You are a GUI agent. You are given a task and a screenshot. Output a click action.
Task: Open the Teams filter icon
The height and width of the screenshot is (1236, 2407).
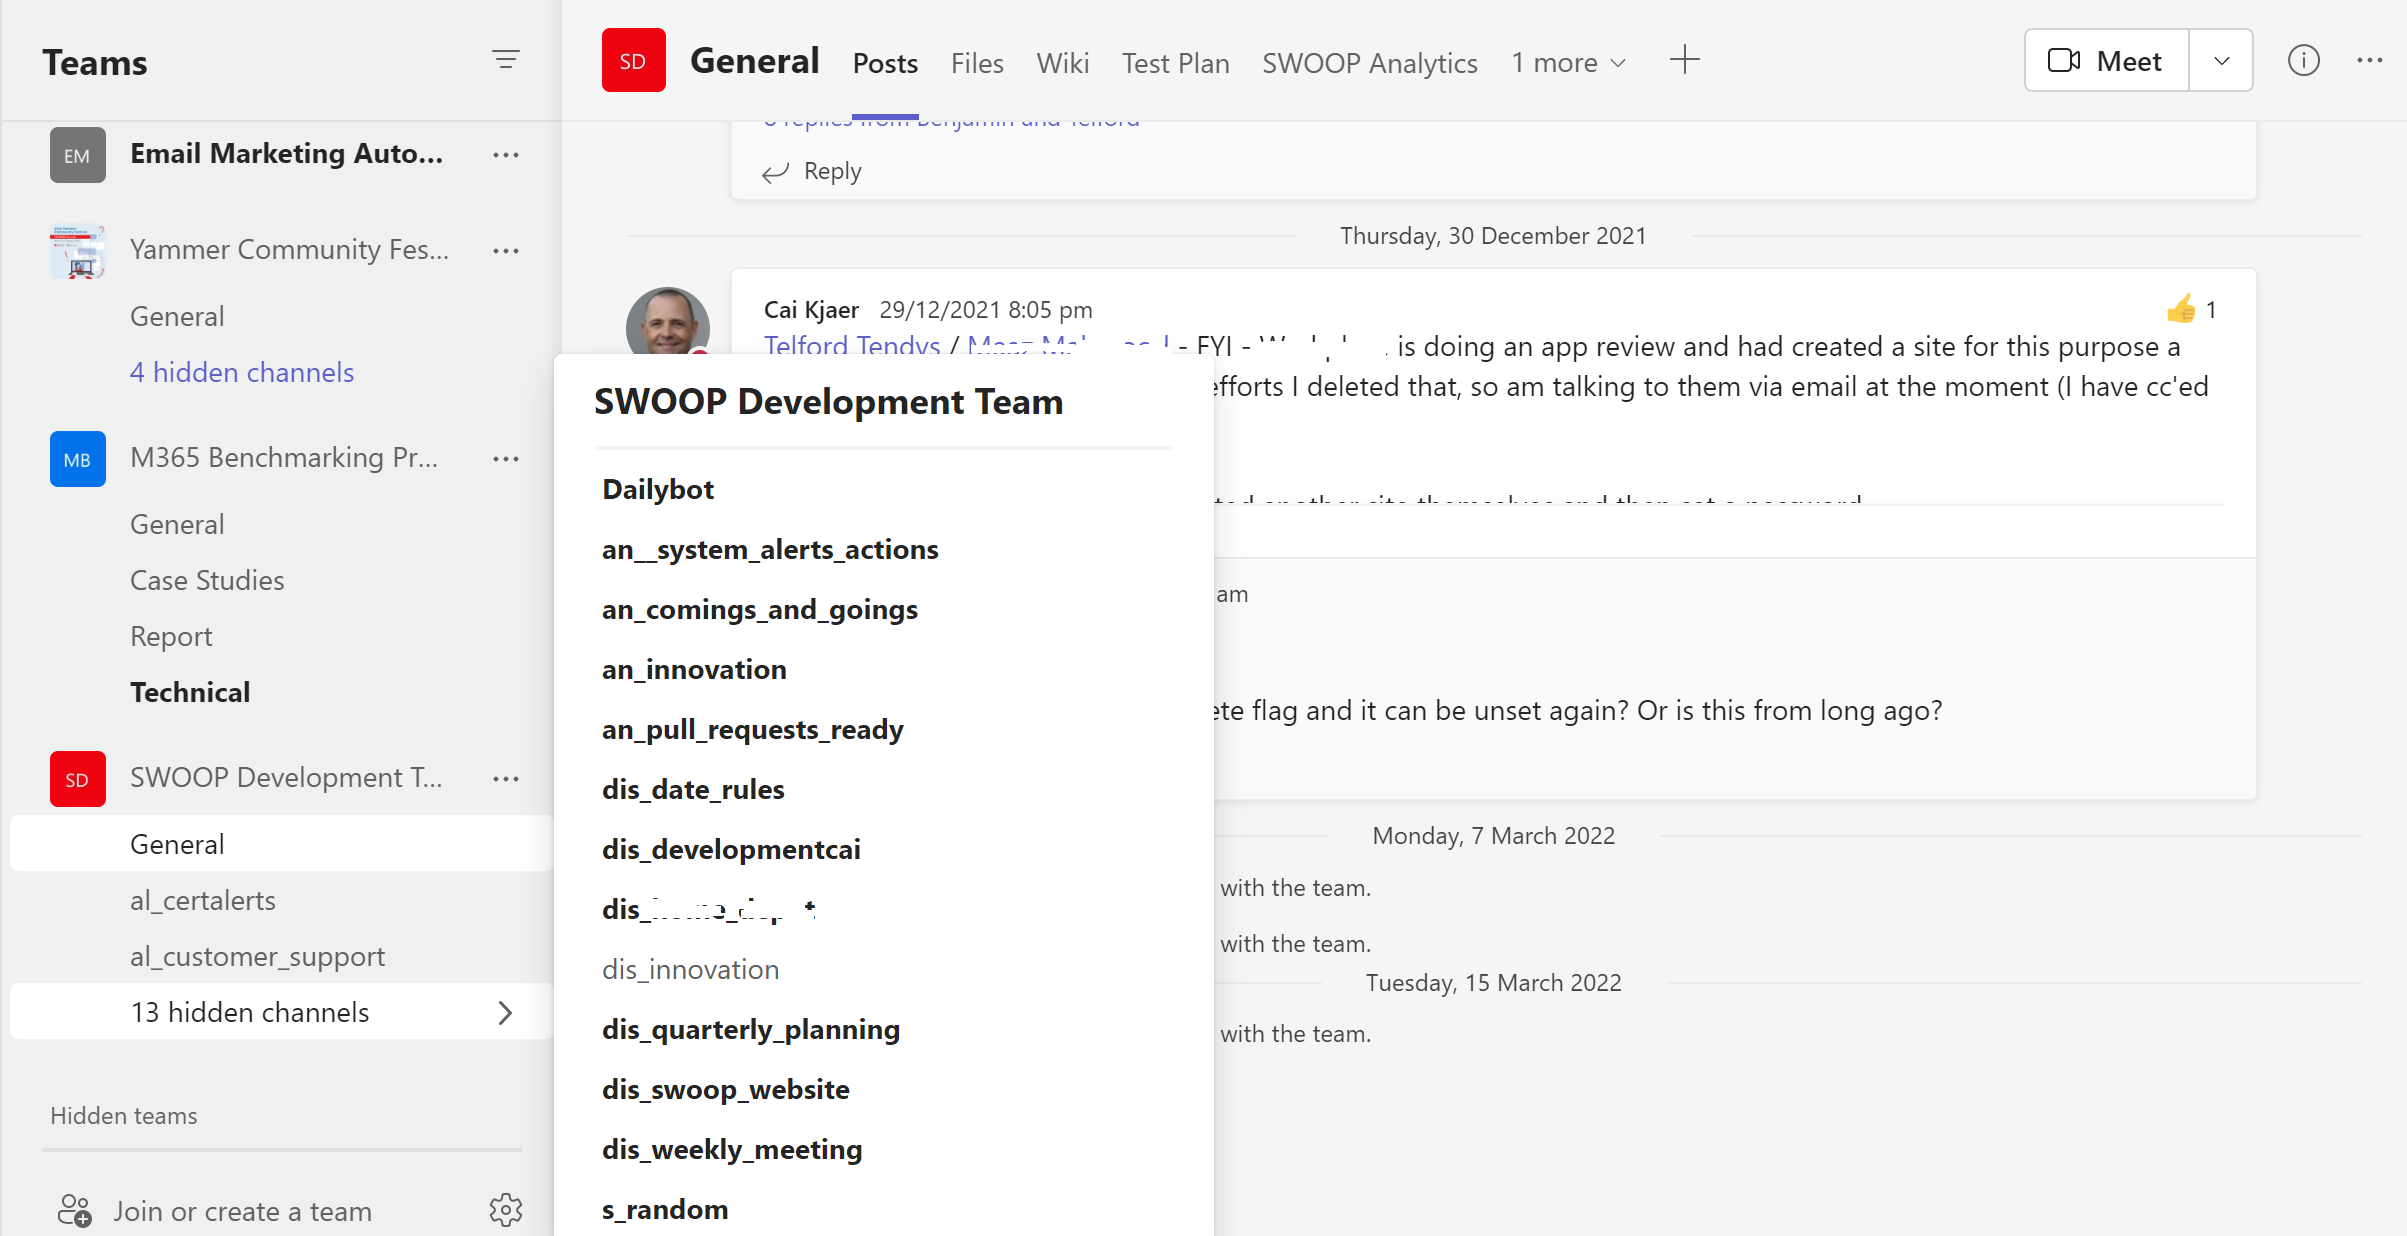click(x=506, y=60)
